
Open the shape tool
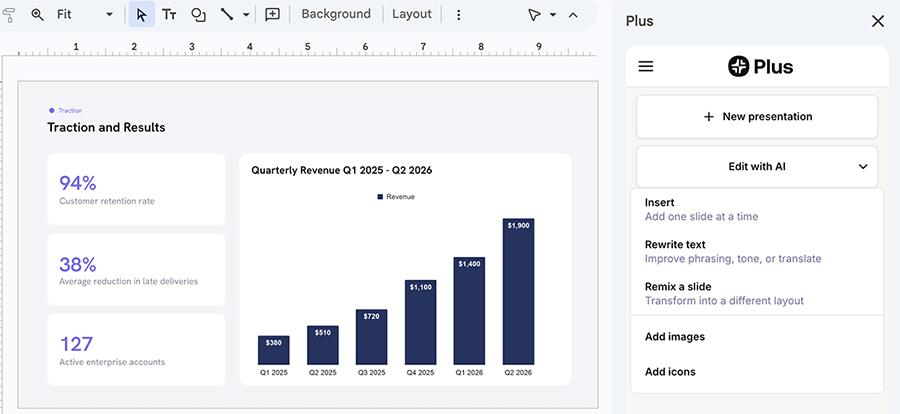click(198, 15)
